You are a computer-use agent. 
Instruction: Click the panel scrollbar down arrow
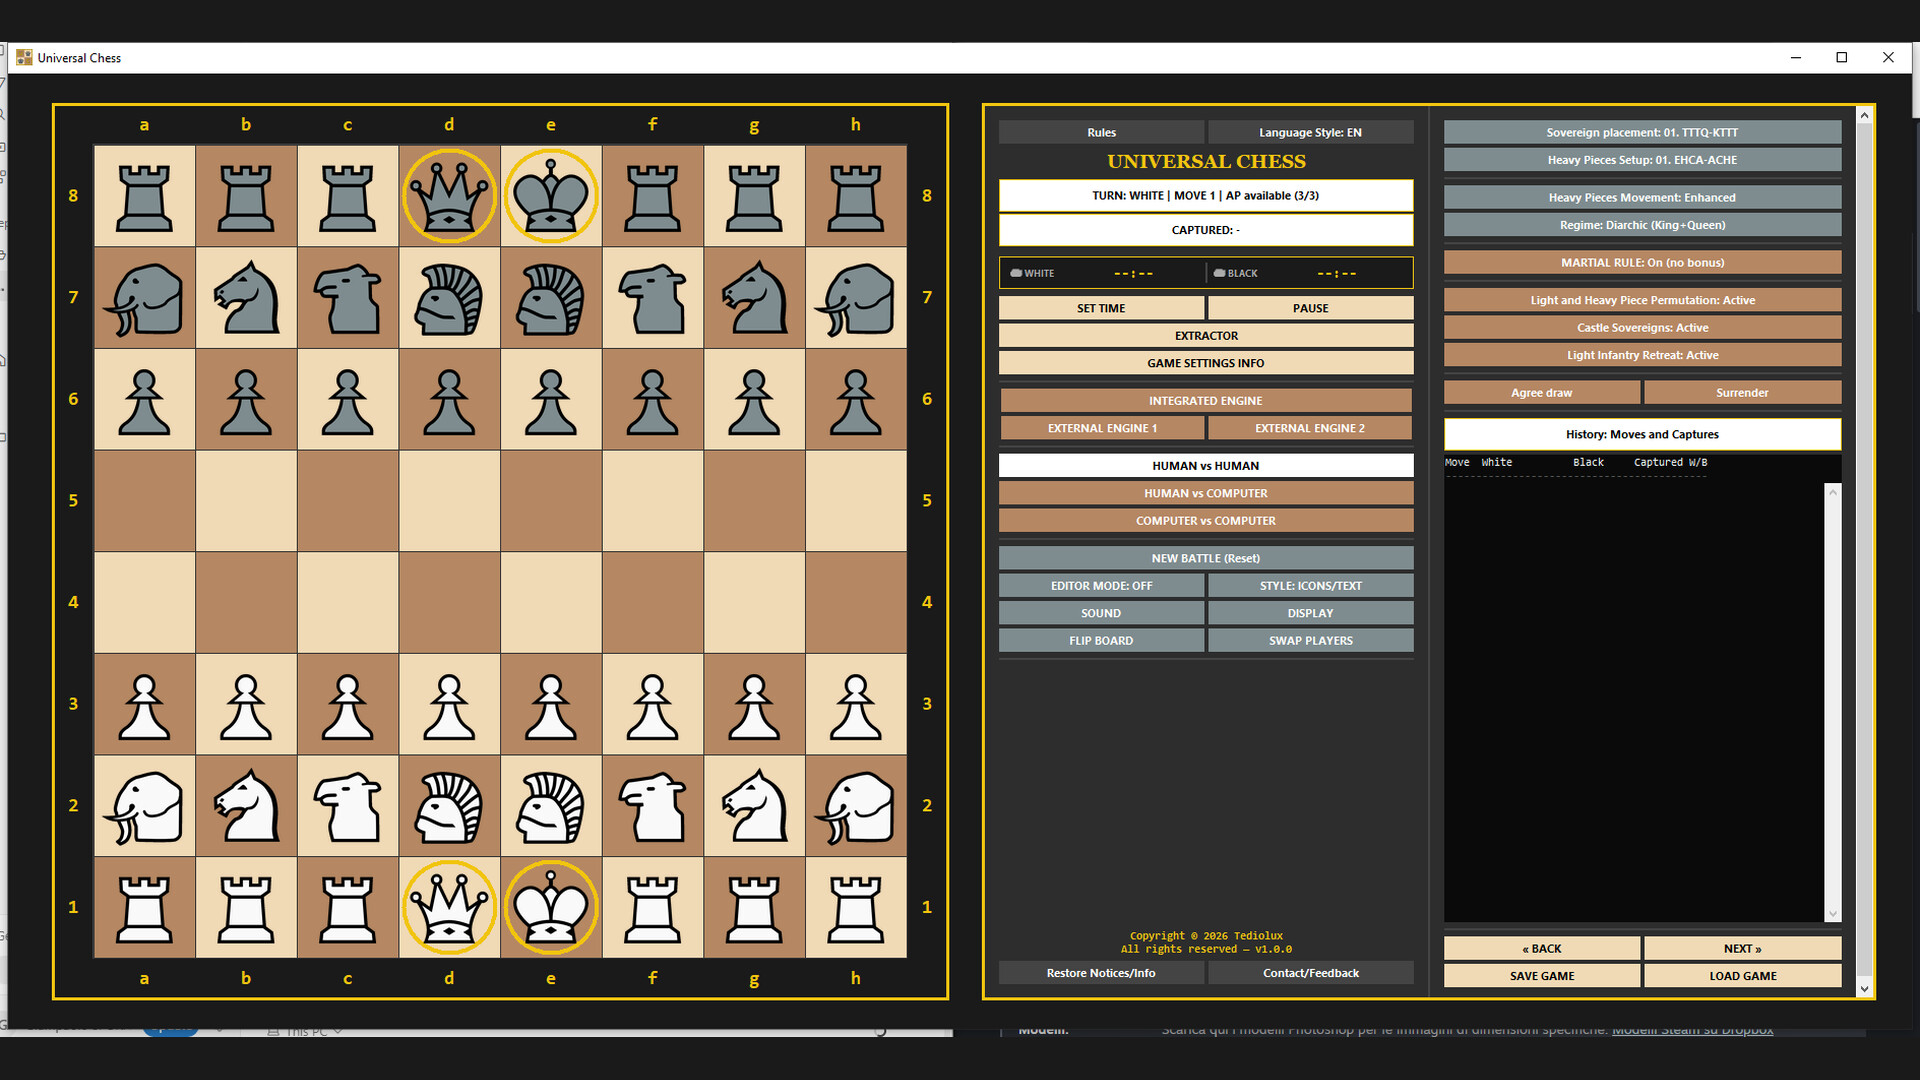1864,989
